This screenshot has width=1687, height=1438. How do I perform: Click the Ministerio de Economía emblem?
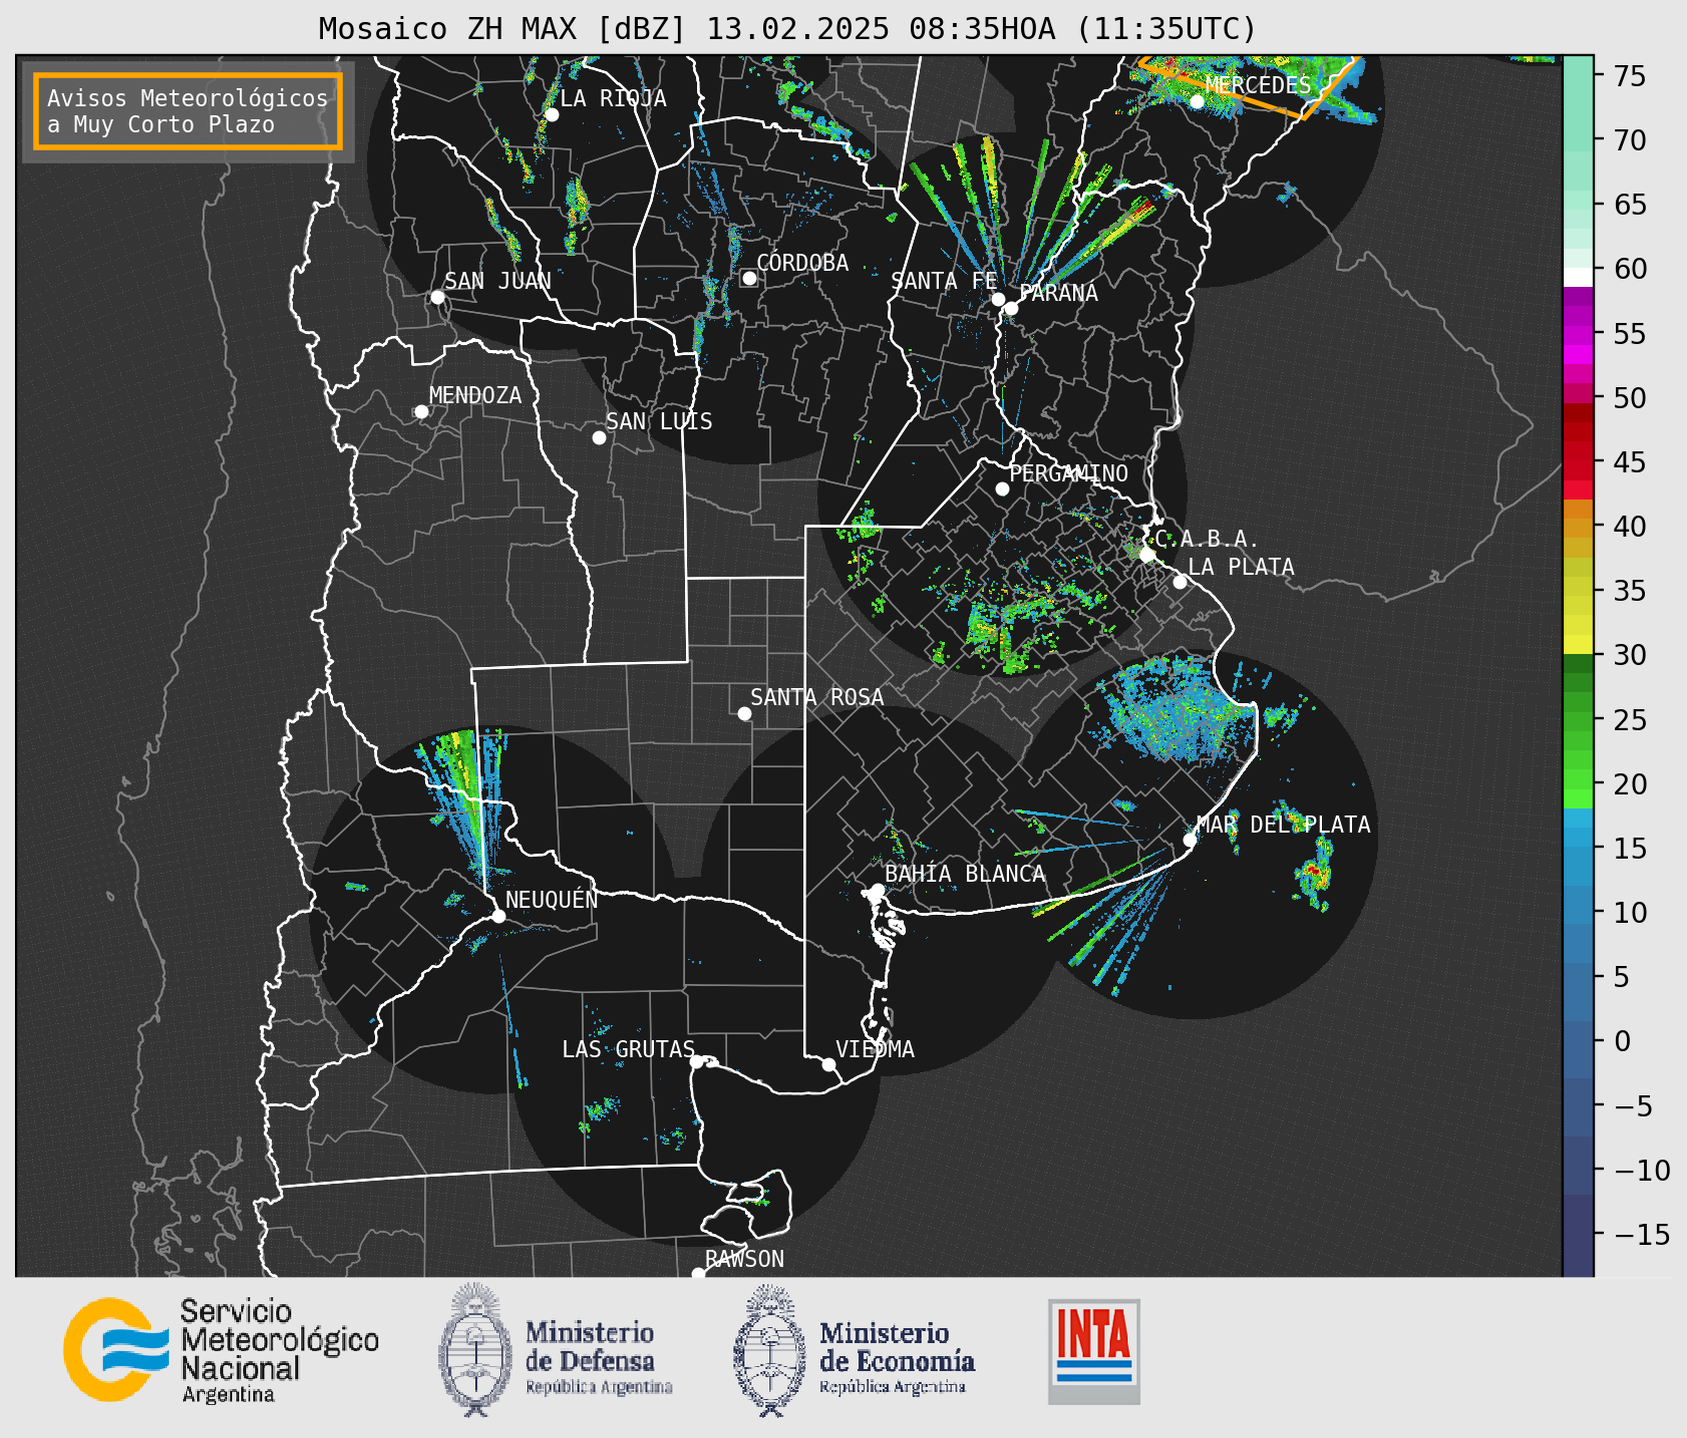768,1350
